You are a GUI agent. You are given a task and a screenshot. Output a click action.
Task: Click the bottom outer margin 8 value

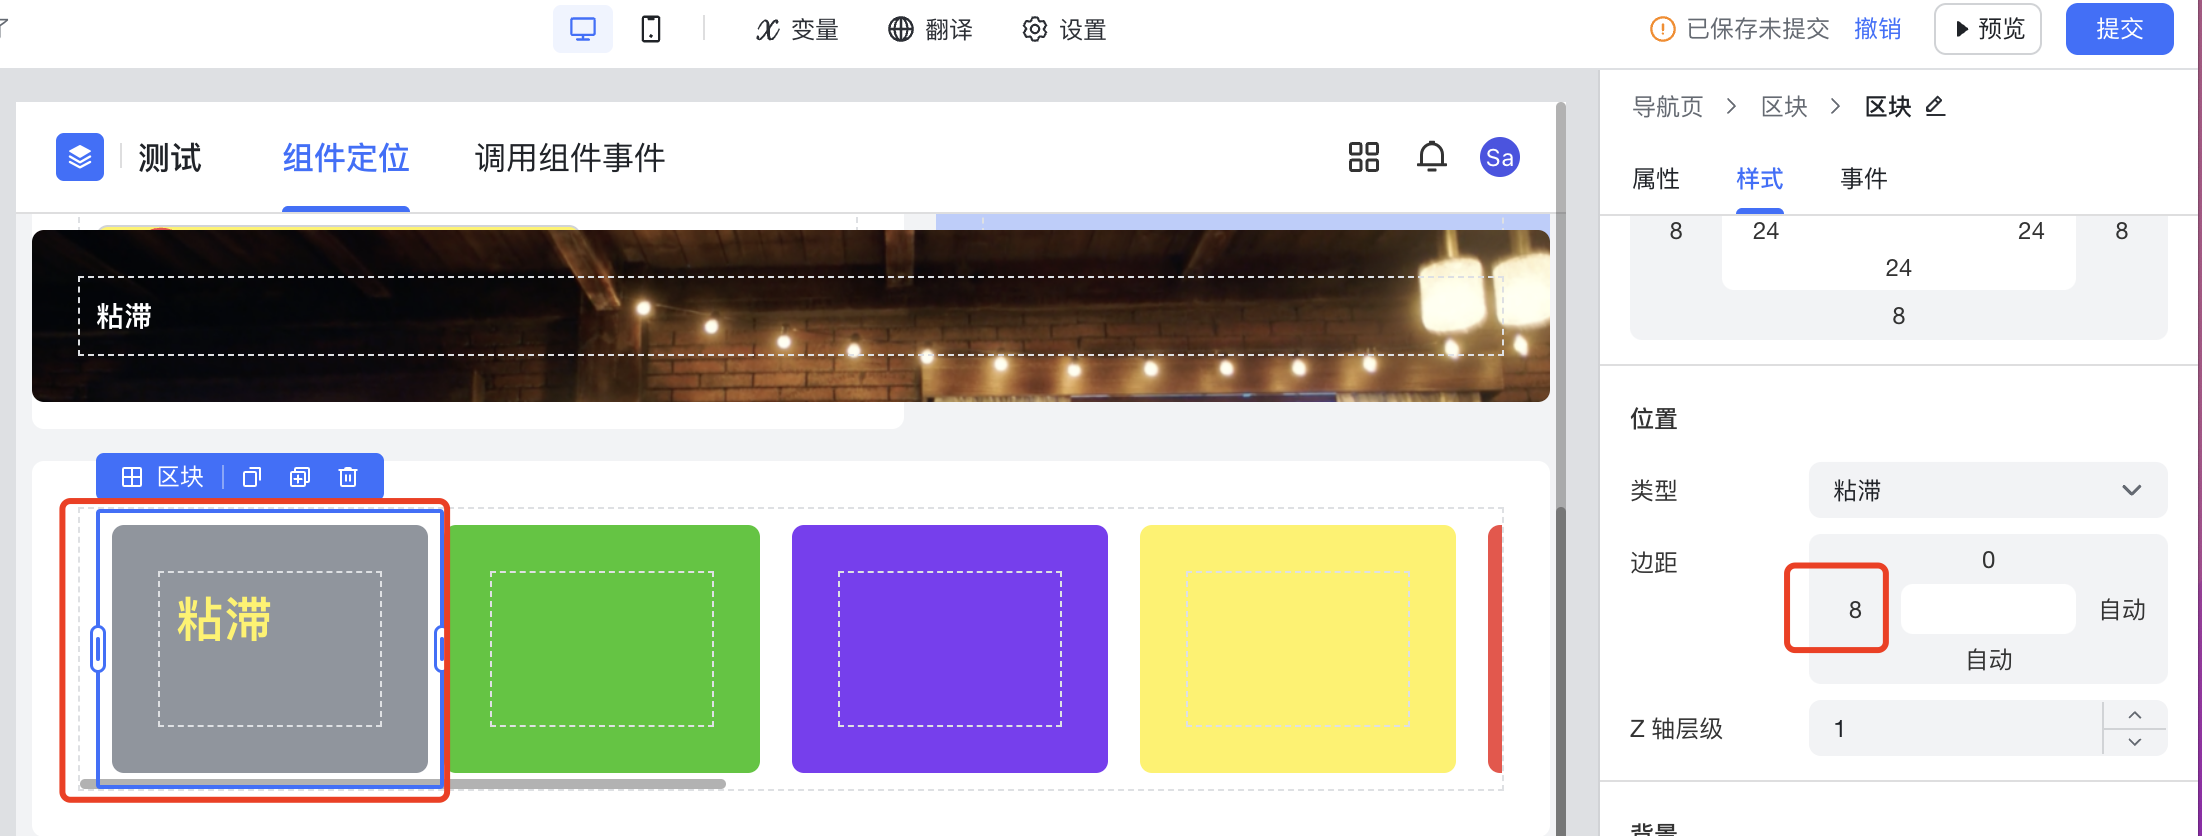(1898, 316)
